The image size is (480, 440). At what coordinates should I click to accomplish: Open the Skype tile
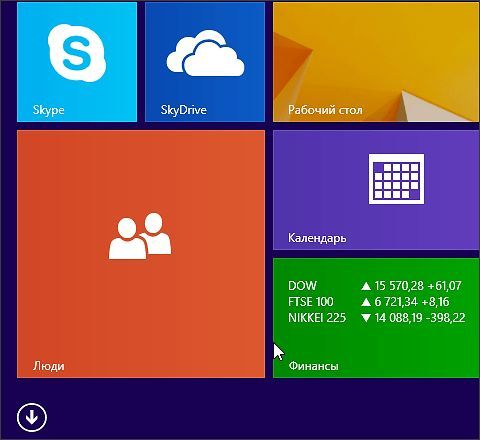pos(77,62)
